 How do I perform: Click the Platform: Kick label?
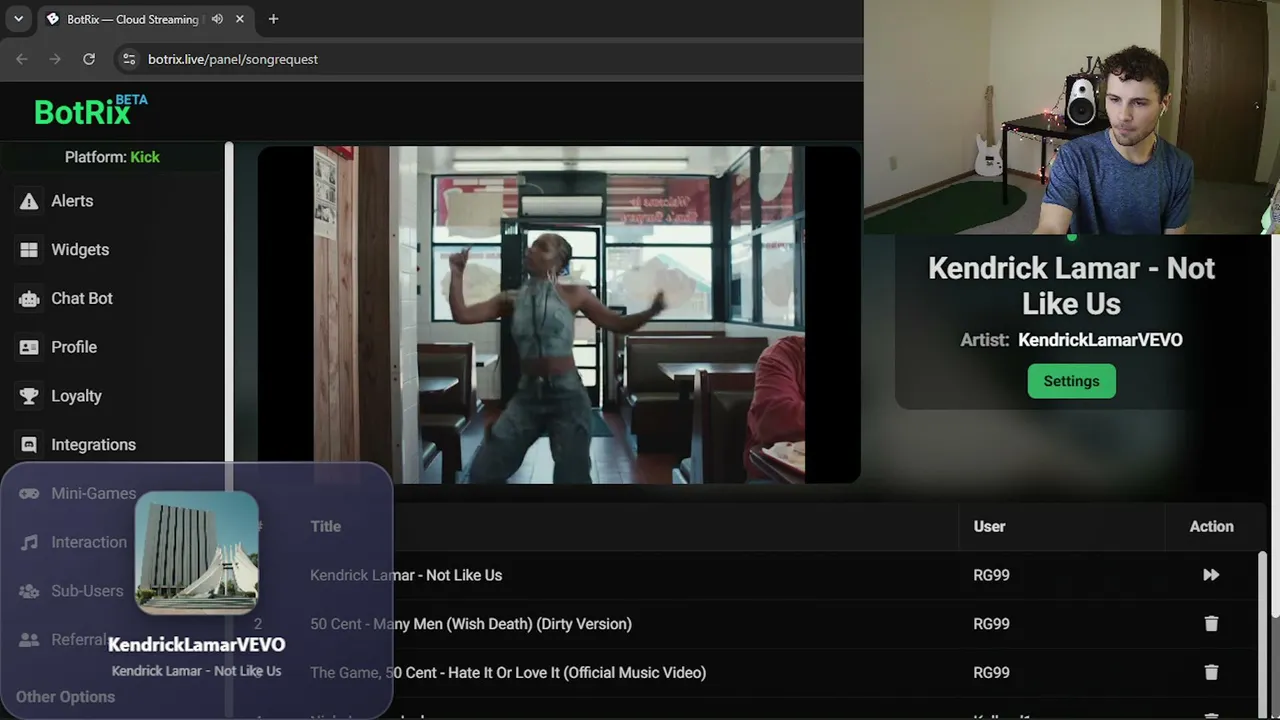tap(112, 157)
